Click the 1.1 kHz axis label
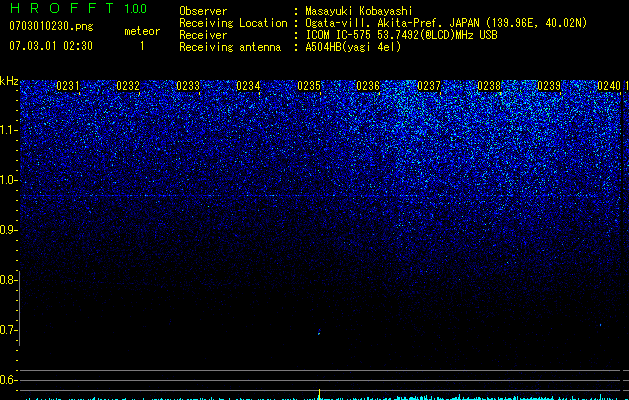The height and width of the screenshot is (400, 629). (x=9, y=130)
